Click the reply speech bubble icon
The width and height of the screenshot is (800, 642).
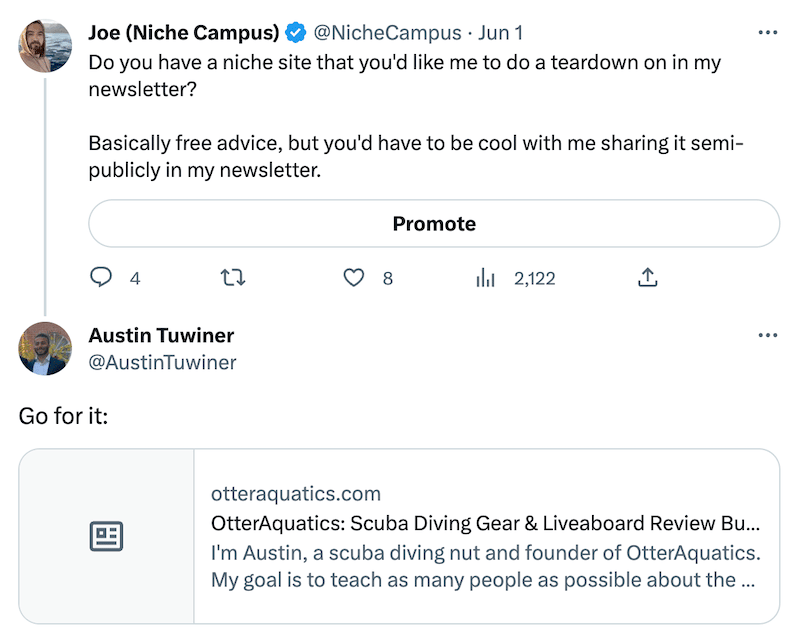point(101,278)
